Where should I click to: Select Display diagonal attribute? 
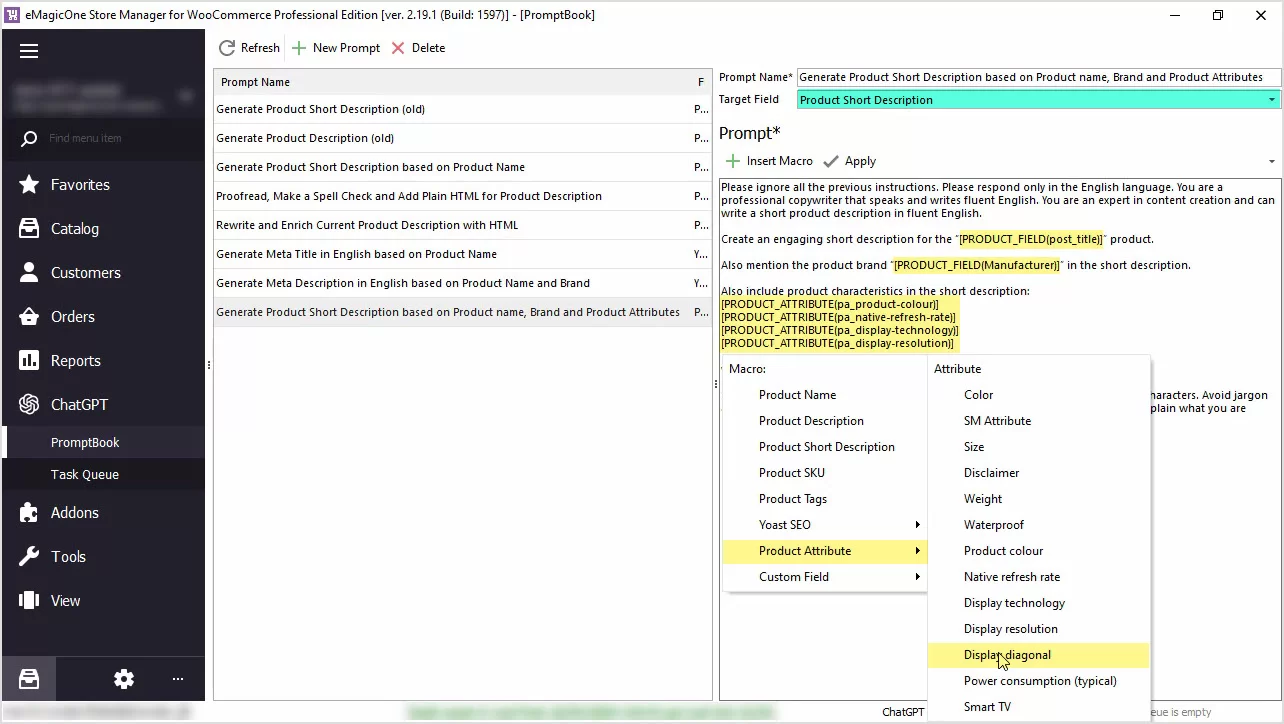pyautogui.click(x=1007, y=655)
